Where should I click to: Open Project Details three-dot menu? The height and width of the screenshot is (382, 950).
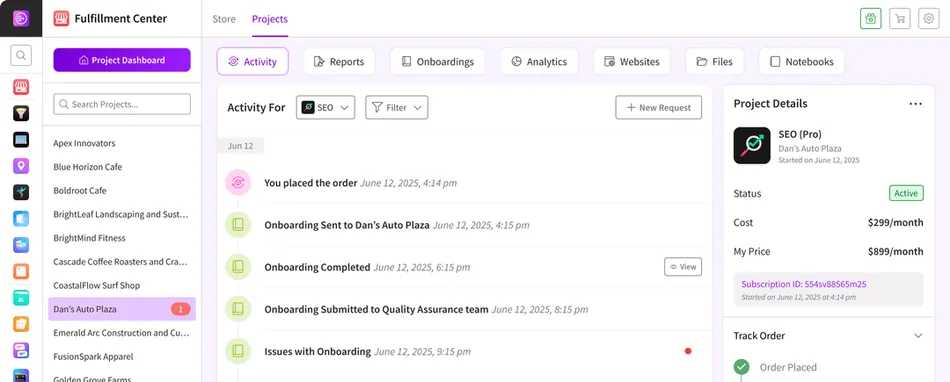(915, 104)
